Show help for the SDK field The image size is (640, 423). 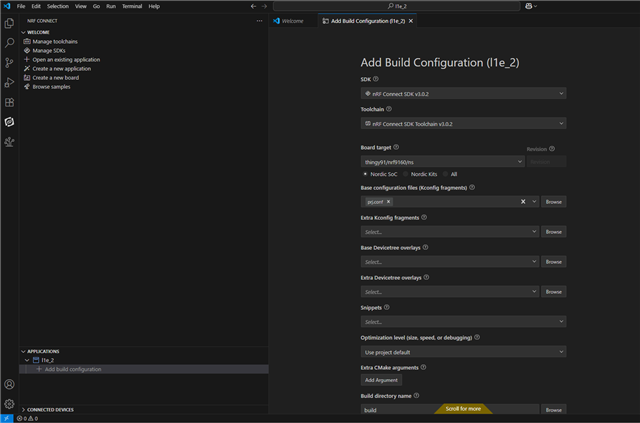pyautogui.click(x=376, y=79)
